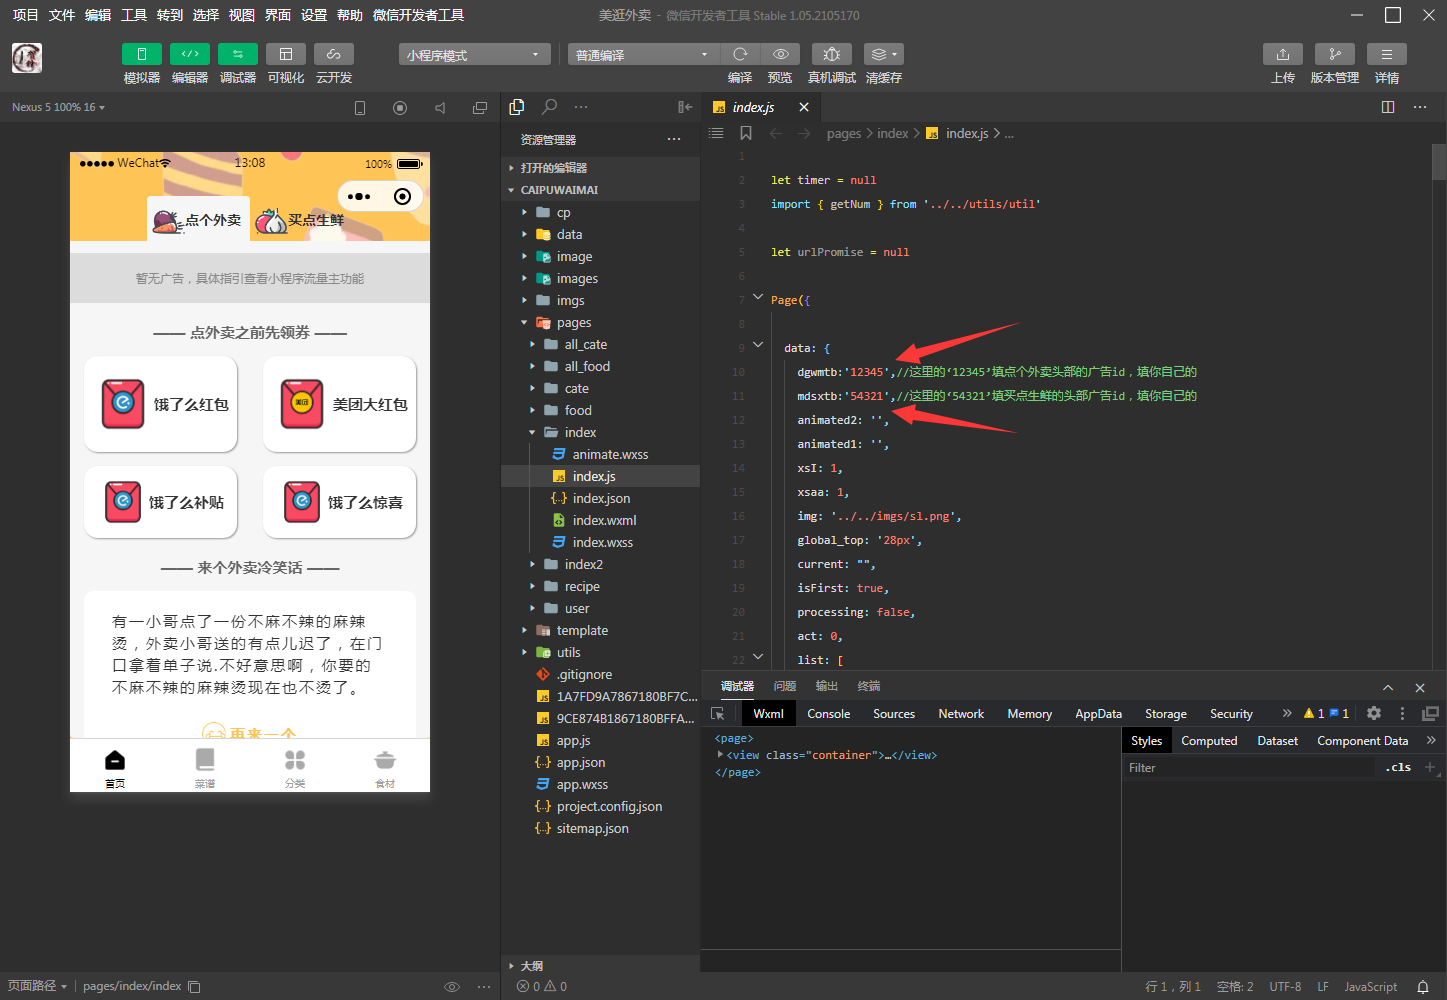The image size is (1447, 1000).
Task: Switch to the Console tab
Action: point(829,713)
